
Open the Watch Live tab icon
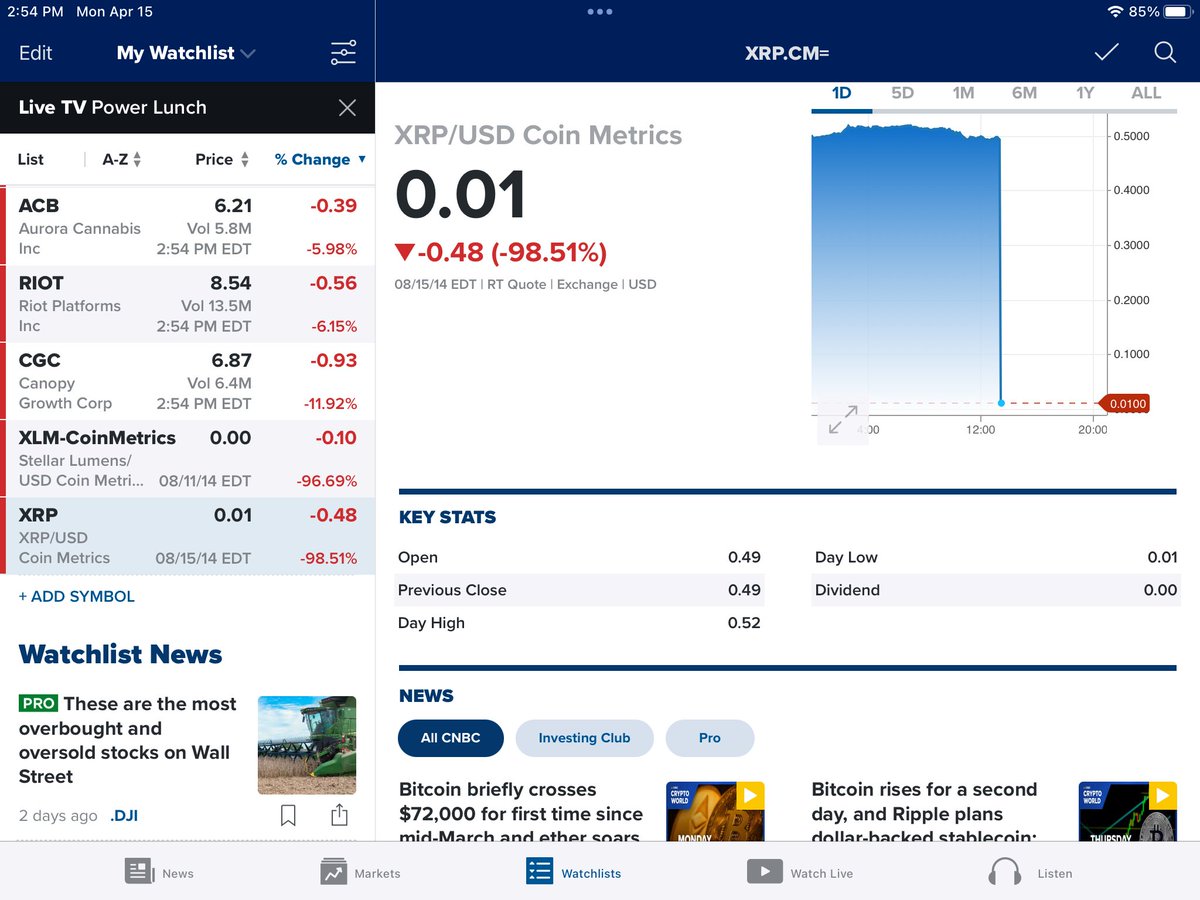(x=764, y=871)
